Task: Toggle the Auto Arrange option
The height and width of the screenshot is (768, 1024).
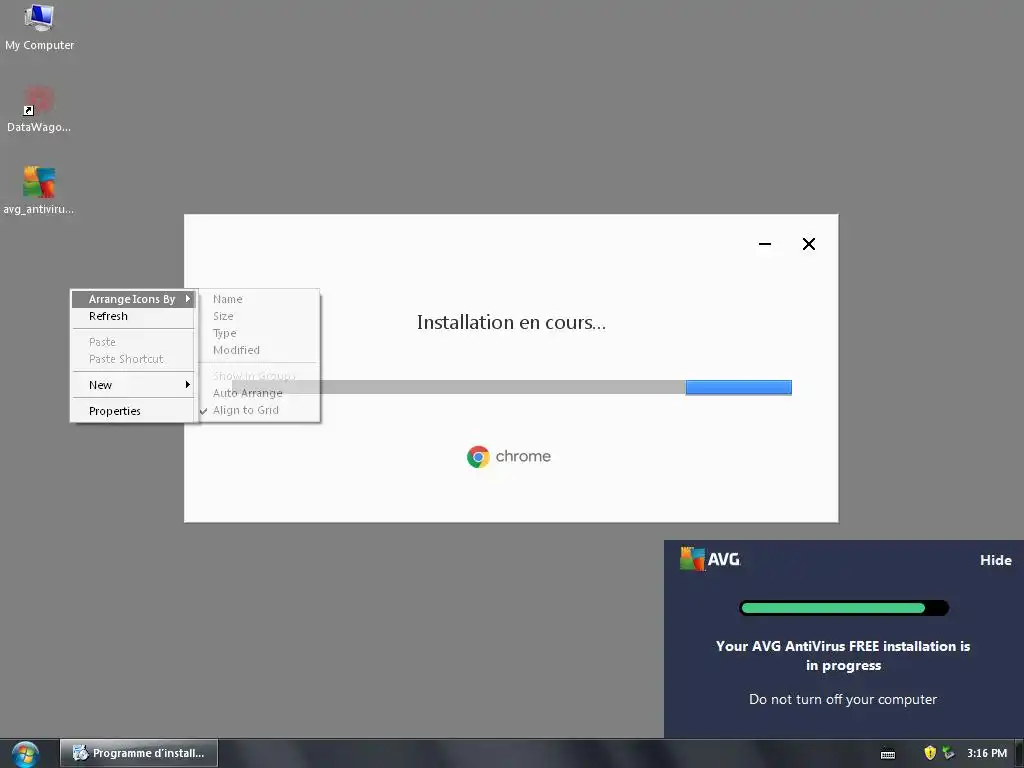Action: (259, 393)
